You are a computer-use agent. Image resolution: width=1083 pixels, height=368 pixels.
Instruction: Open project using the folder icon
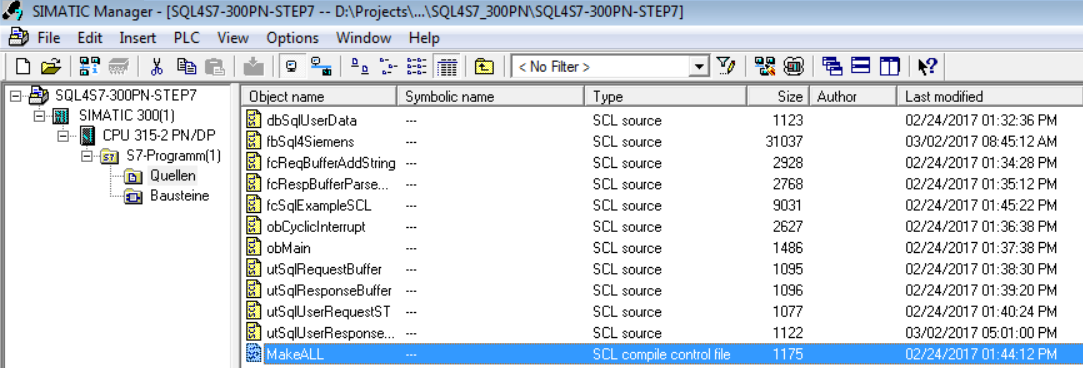click(x=50, y=67)
